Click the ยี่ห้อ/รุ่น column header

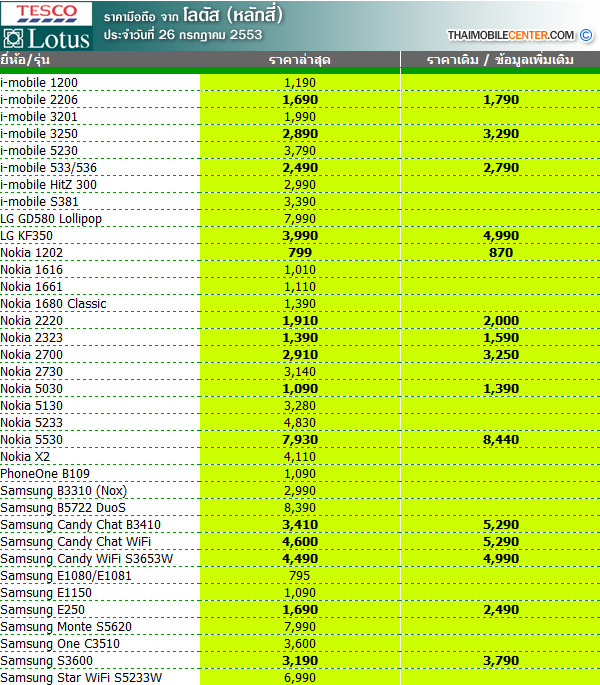[25, 60]
